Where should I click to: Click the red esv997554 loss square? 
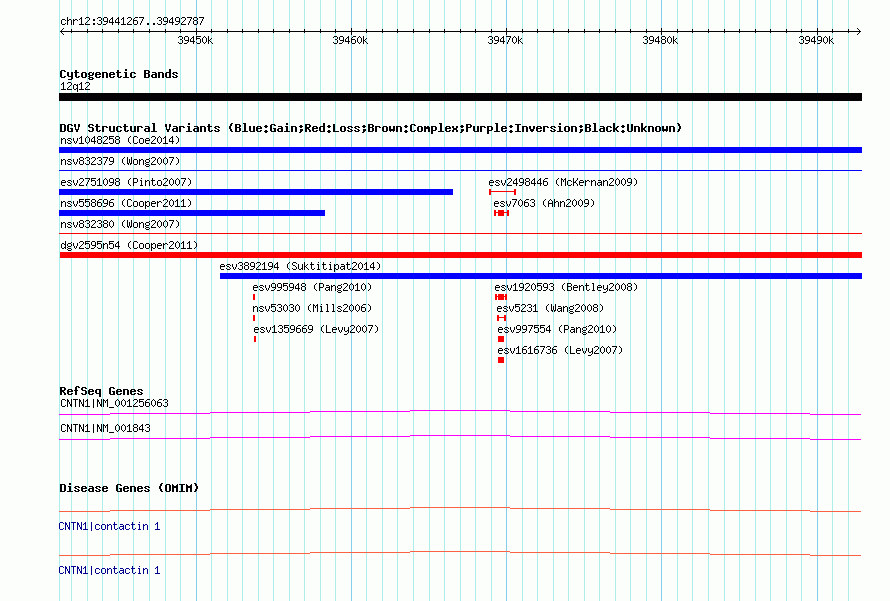click(x=501, y=339)
